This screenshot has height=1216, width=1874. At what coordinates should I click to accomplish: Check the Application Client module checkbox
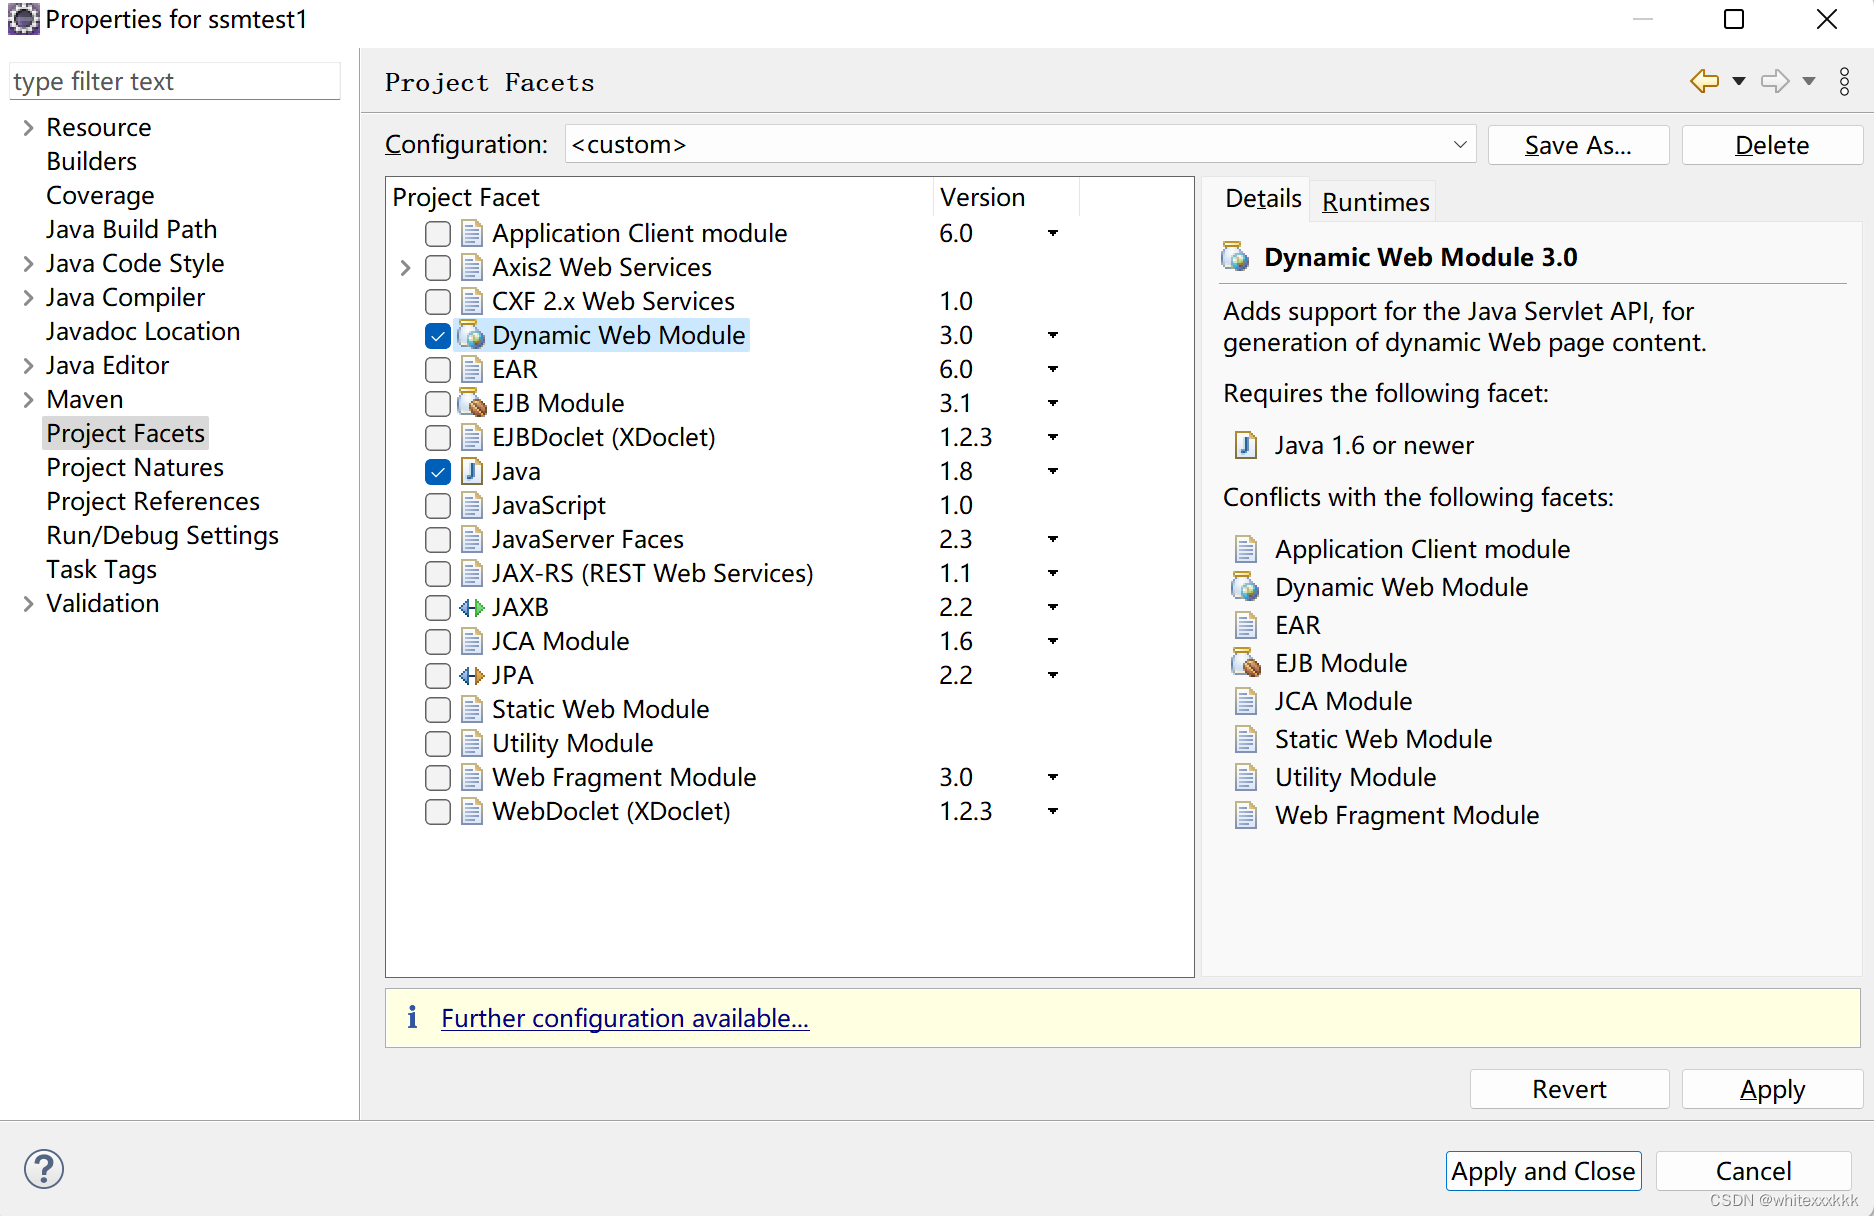(x=438, y=234)
